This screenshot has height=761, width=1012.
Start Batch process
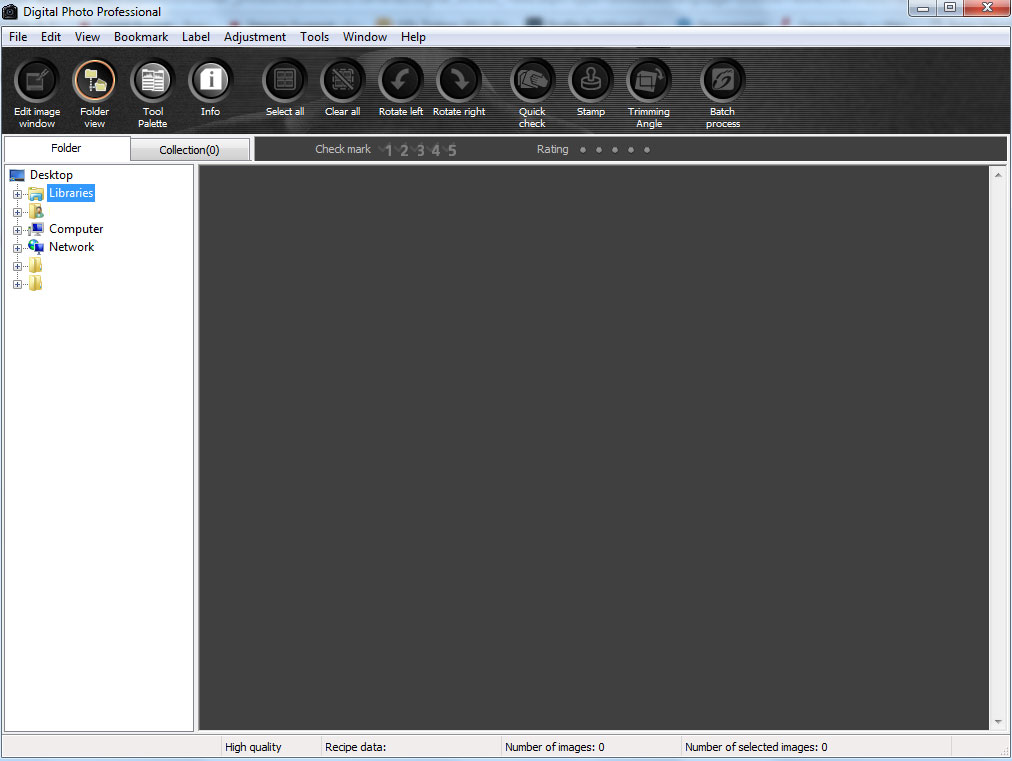(x=722, y=82)
